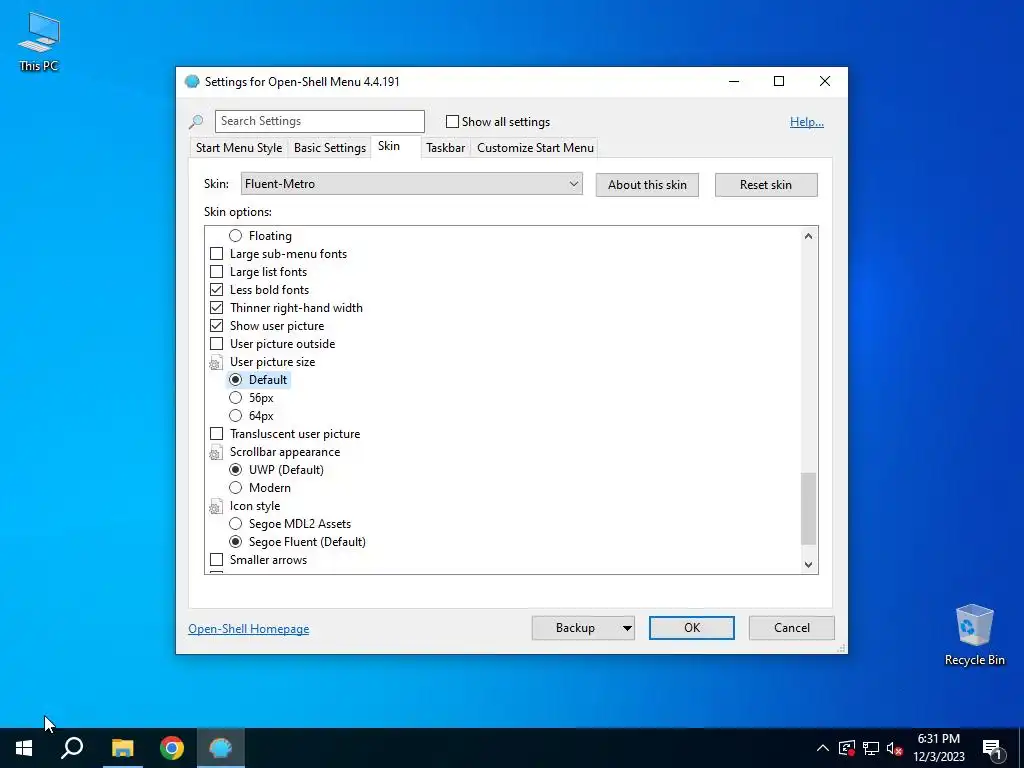Uncheck Less bold fonts

pos(216,289)
